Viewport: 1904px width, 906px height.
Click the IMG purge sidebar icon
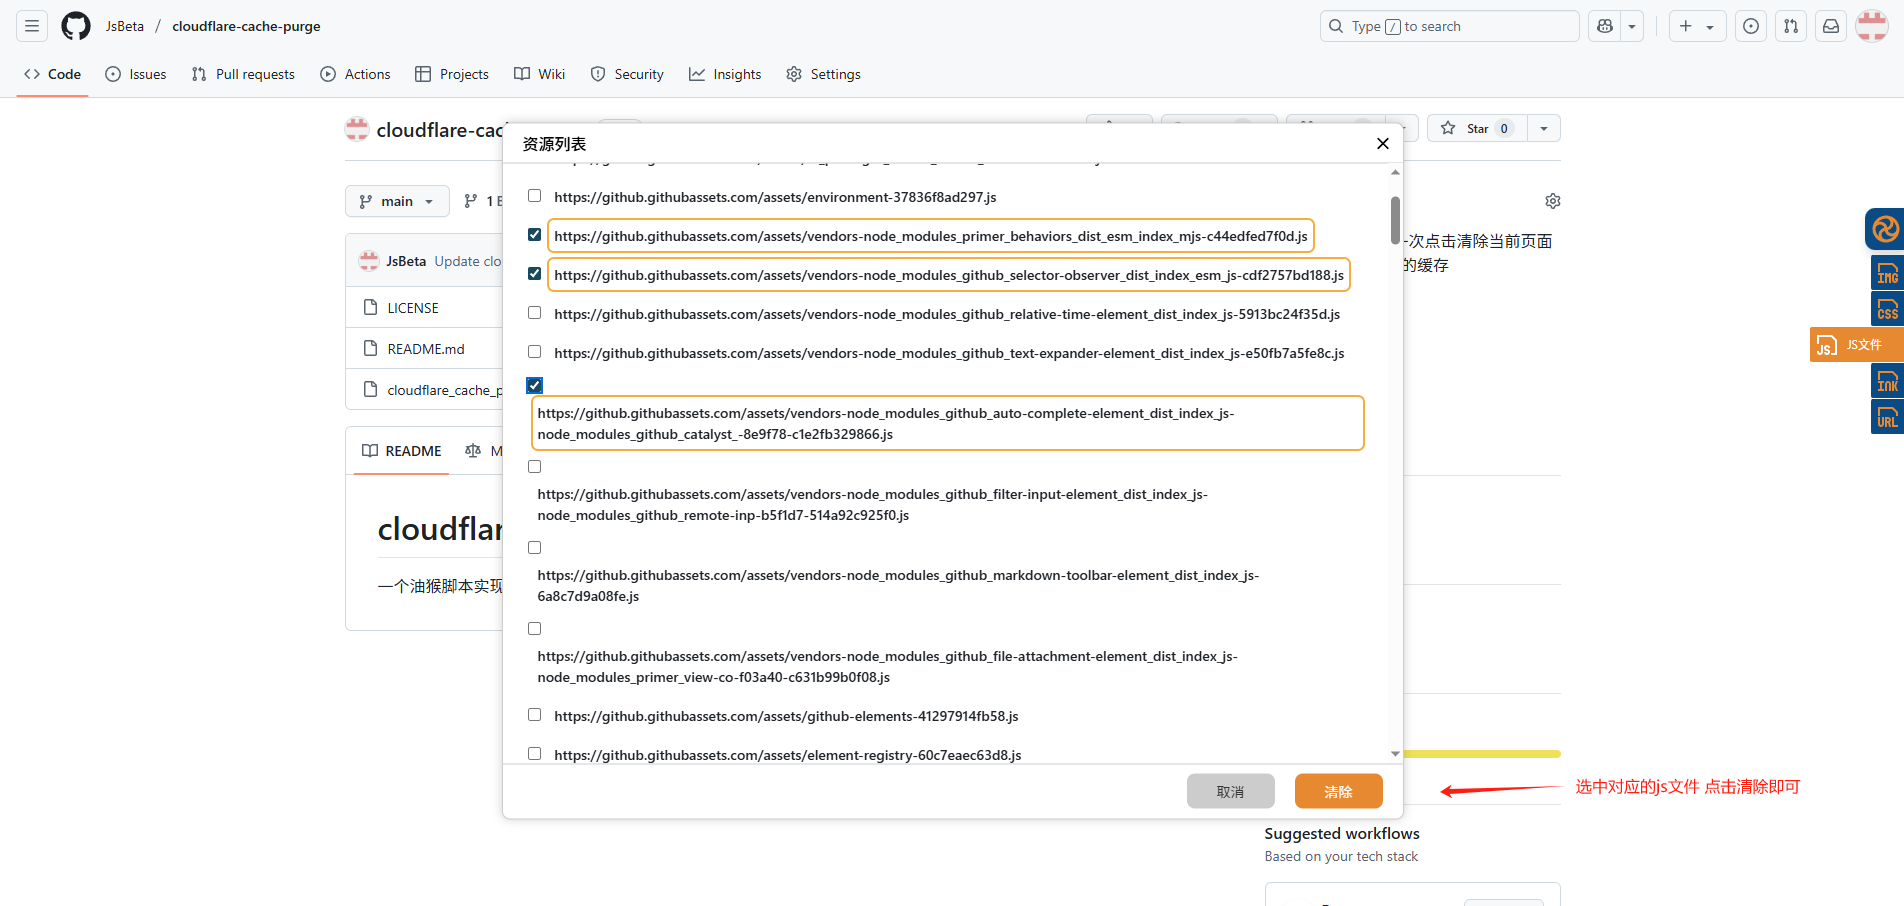pyautogui.click(x=1887, y=272)
